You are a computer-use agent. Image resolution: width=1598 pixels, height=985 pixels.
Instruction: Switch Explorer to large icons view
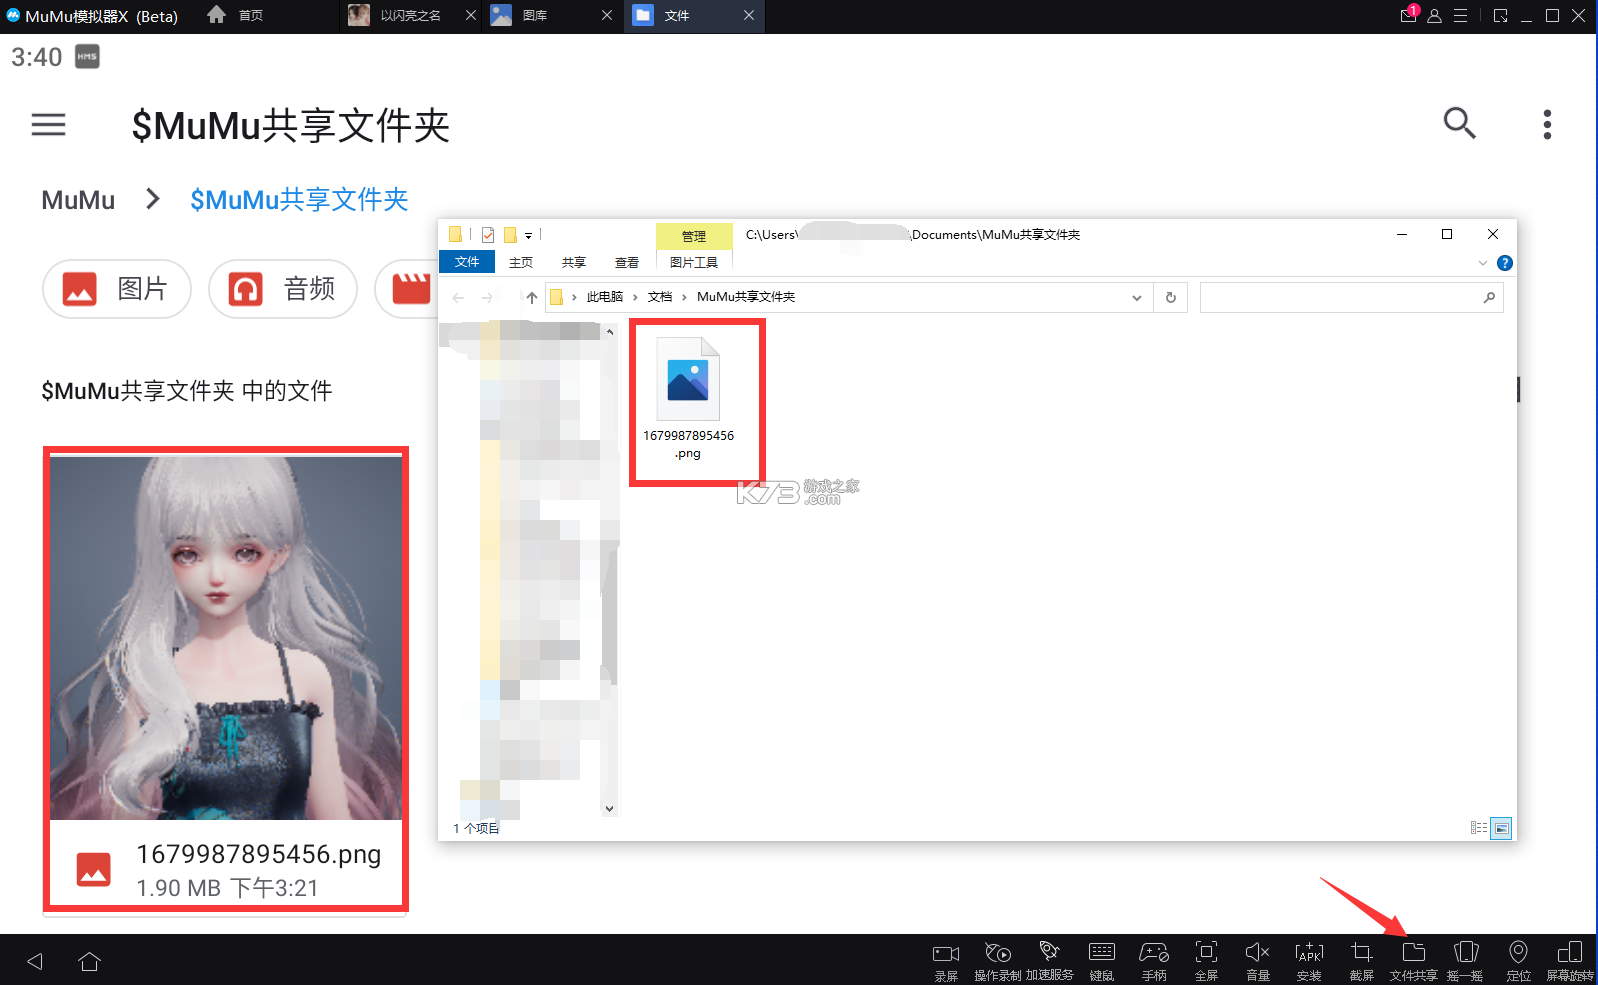pyautogui.click(x=1501, y=828)
